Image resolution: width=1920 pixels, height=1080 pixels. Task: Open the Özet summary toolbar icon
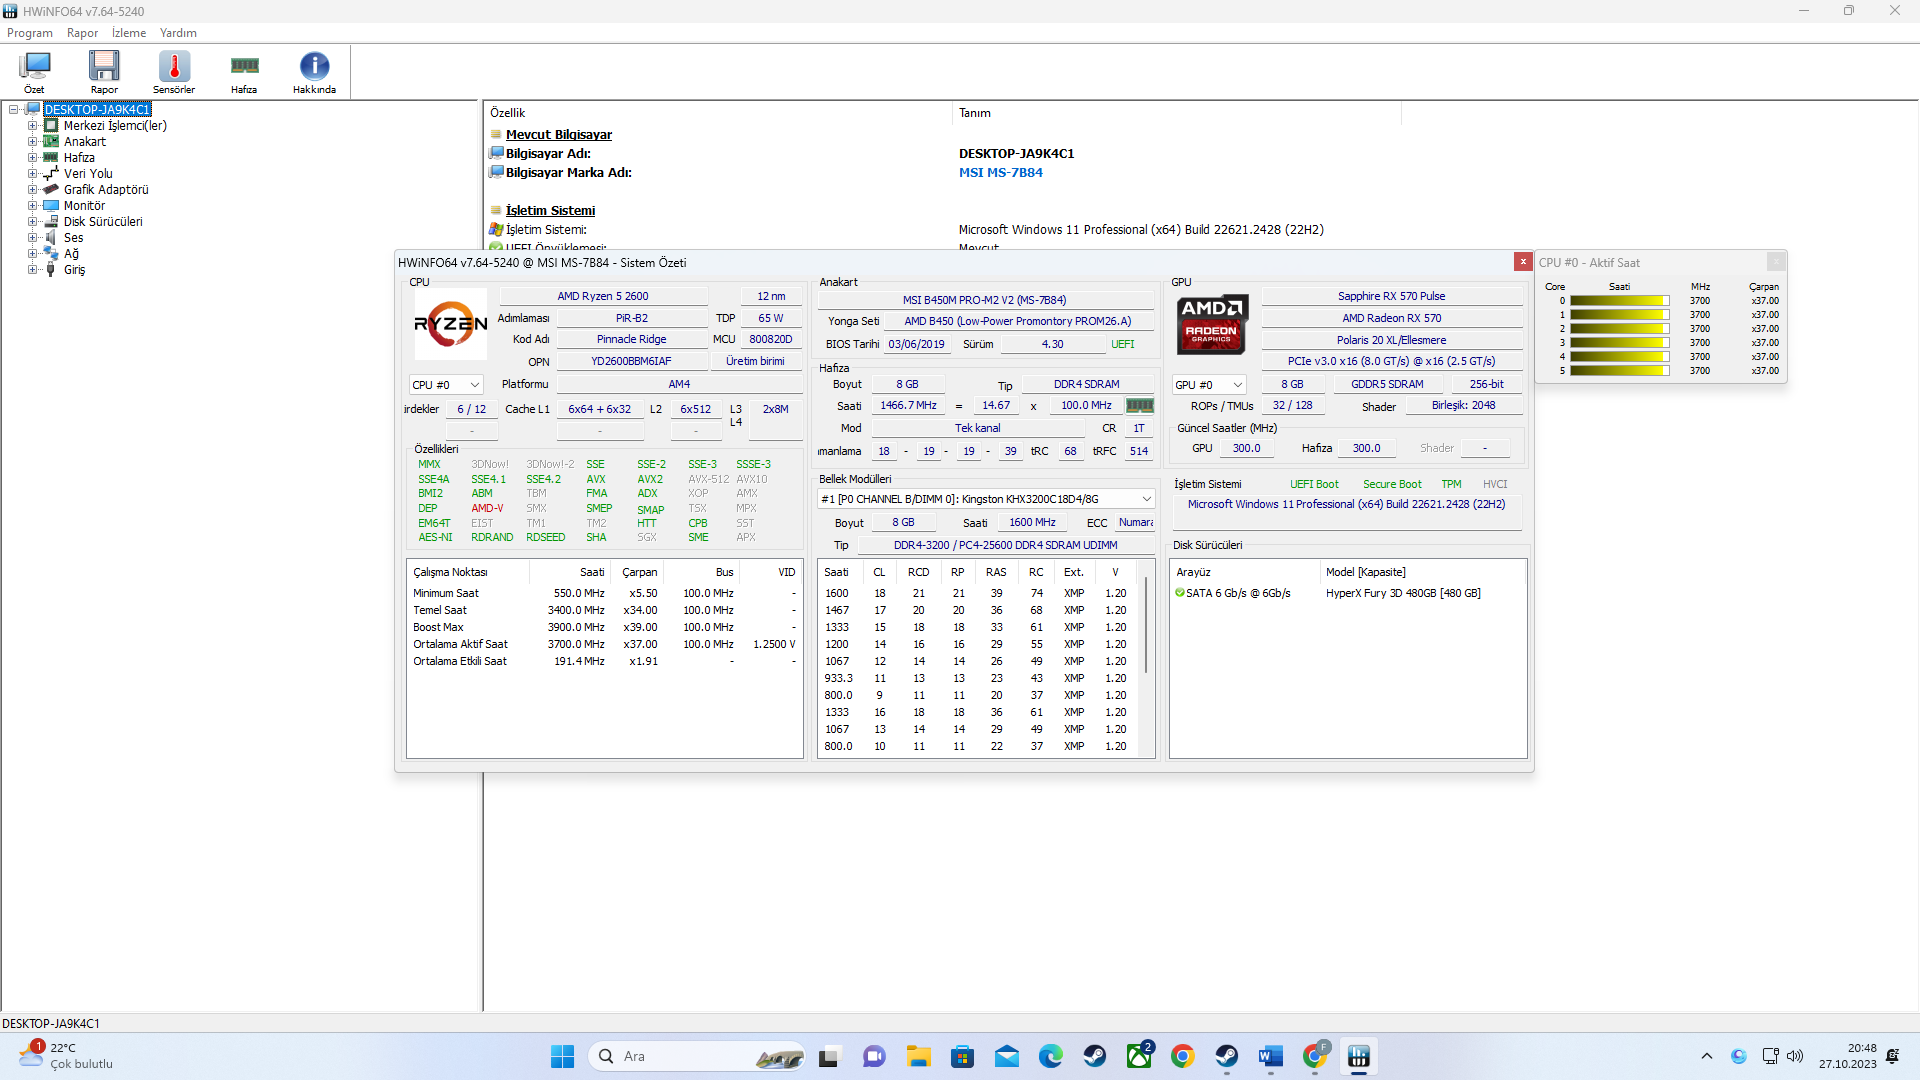point(35,72)
